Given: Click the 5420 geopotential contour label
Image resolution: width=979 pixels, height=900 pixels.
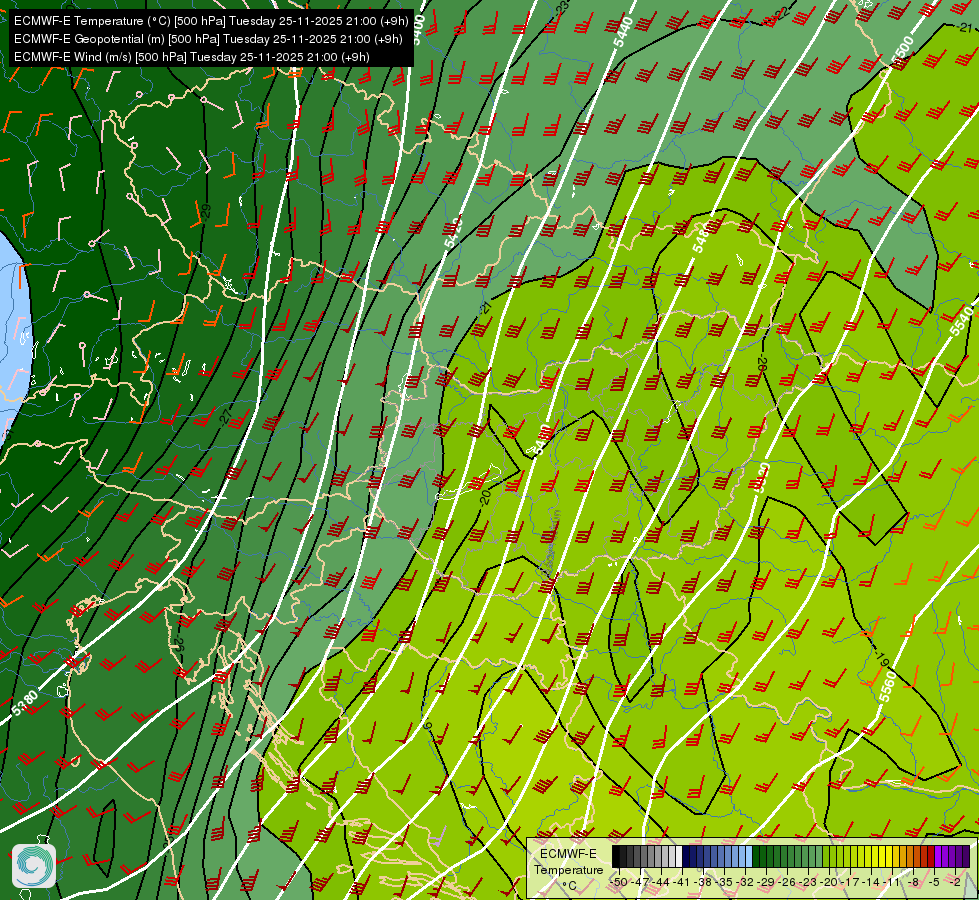Looking at the screenshot, I should point(453,232).
